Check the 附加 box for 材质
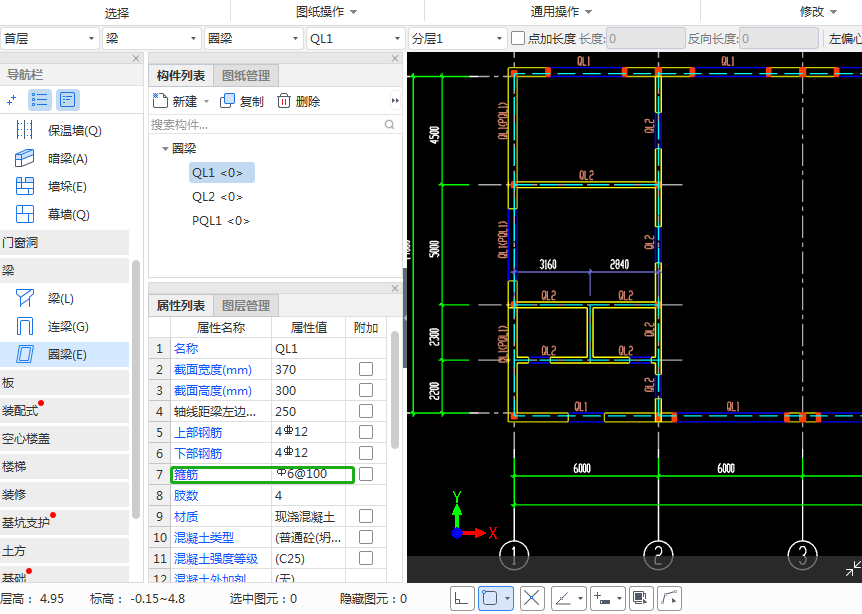This screenshot has height=614, width=862. (x=366, y=516)
